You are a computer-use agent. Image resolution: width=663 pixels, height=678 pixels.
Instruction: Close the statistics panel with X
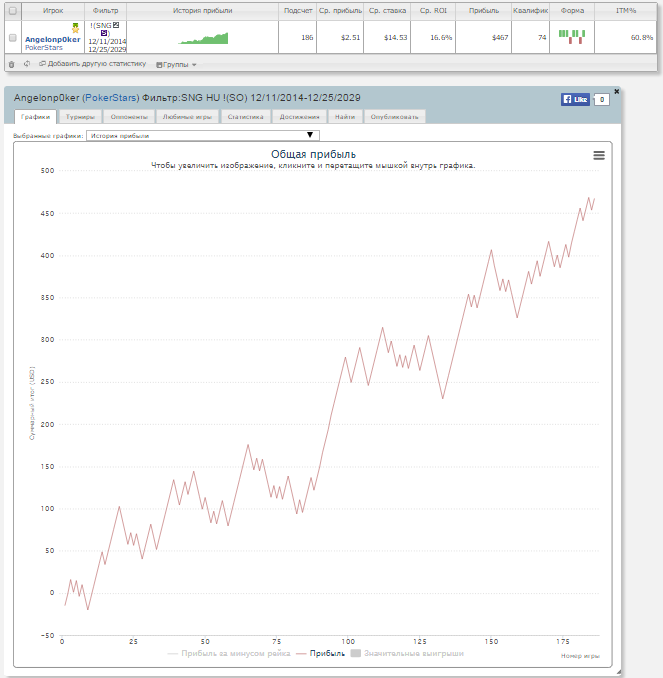(x=616, y=91)
